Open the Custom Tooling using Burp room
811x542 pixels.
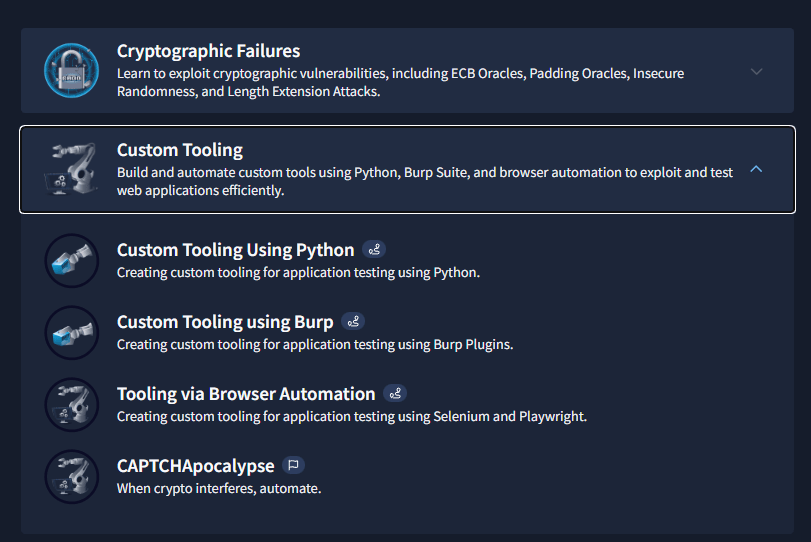tap(225, 322)
